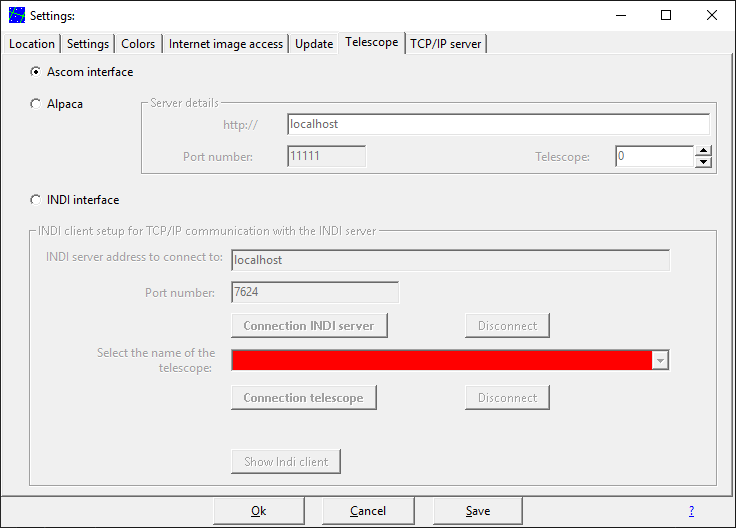Click Cancel to discard settings
This screenshot has height=528, width=736.
[368, 511]
